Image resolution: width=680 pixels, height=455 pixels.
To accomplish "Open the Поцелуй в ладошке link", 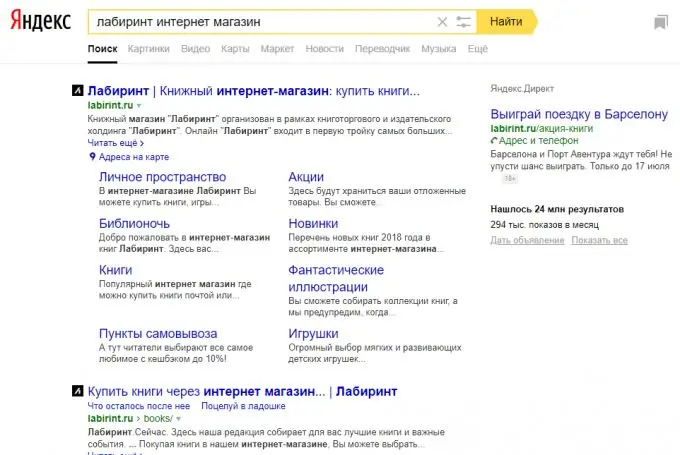I will click(x=243, y=406).
